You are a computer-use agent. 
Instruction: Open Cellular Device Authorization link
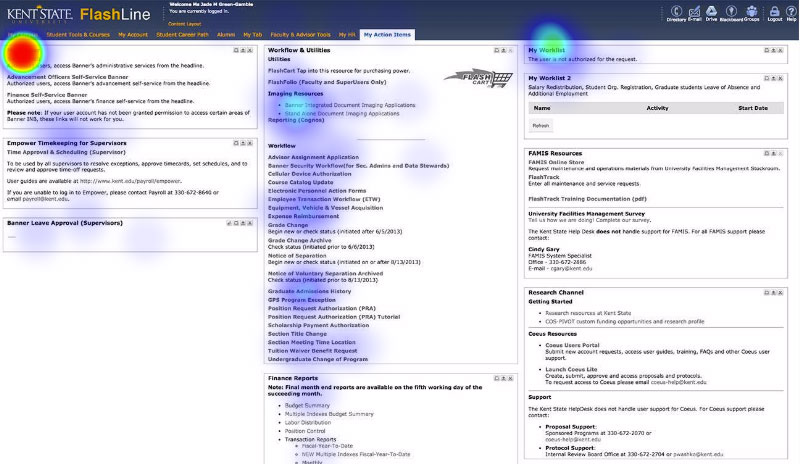click(x=310, y=174)
